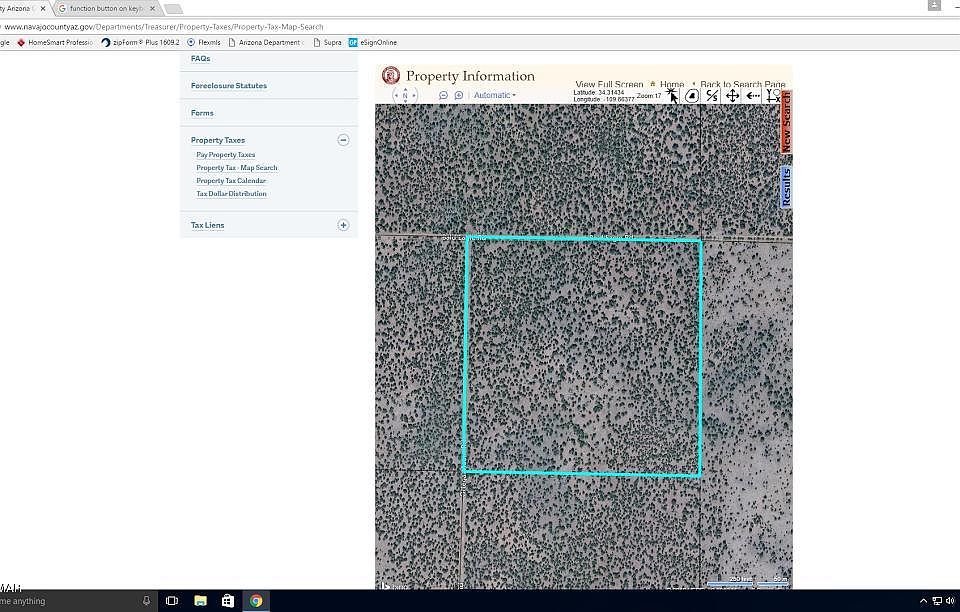Activate the C/S measure tool icon
Viewport: 960px width, 612px height.
click(x=711, y=95)
